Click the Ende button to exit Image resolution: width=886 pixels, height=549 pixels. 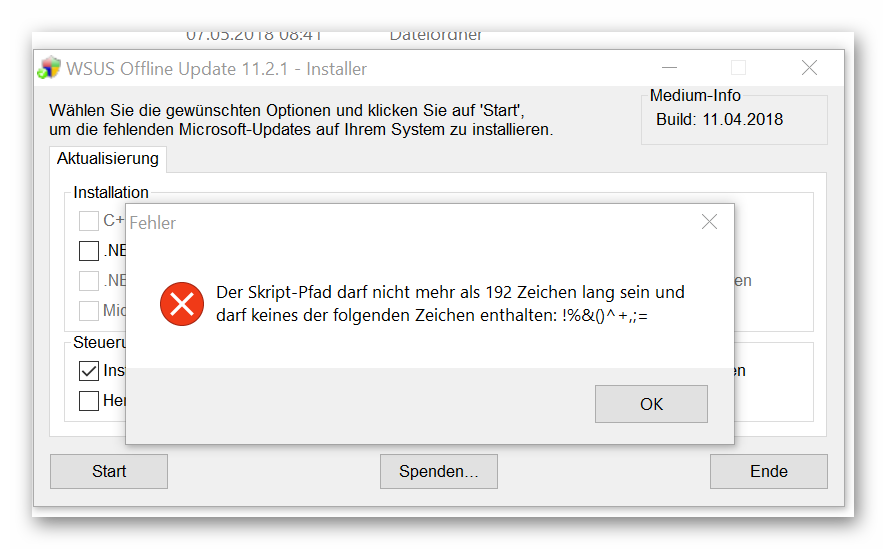click(768, 471)
